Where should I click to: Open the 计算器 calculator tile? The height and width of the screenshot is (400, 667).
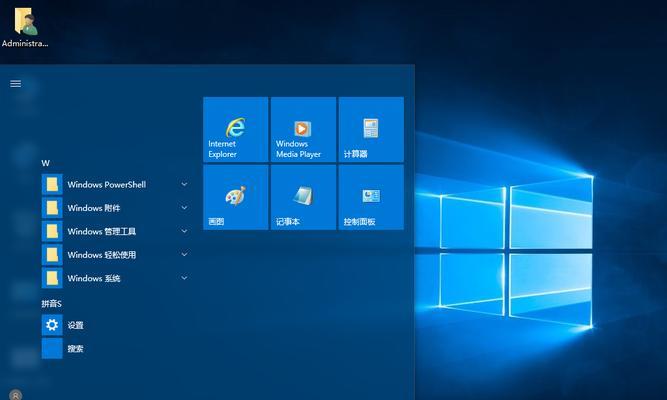371,129
